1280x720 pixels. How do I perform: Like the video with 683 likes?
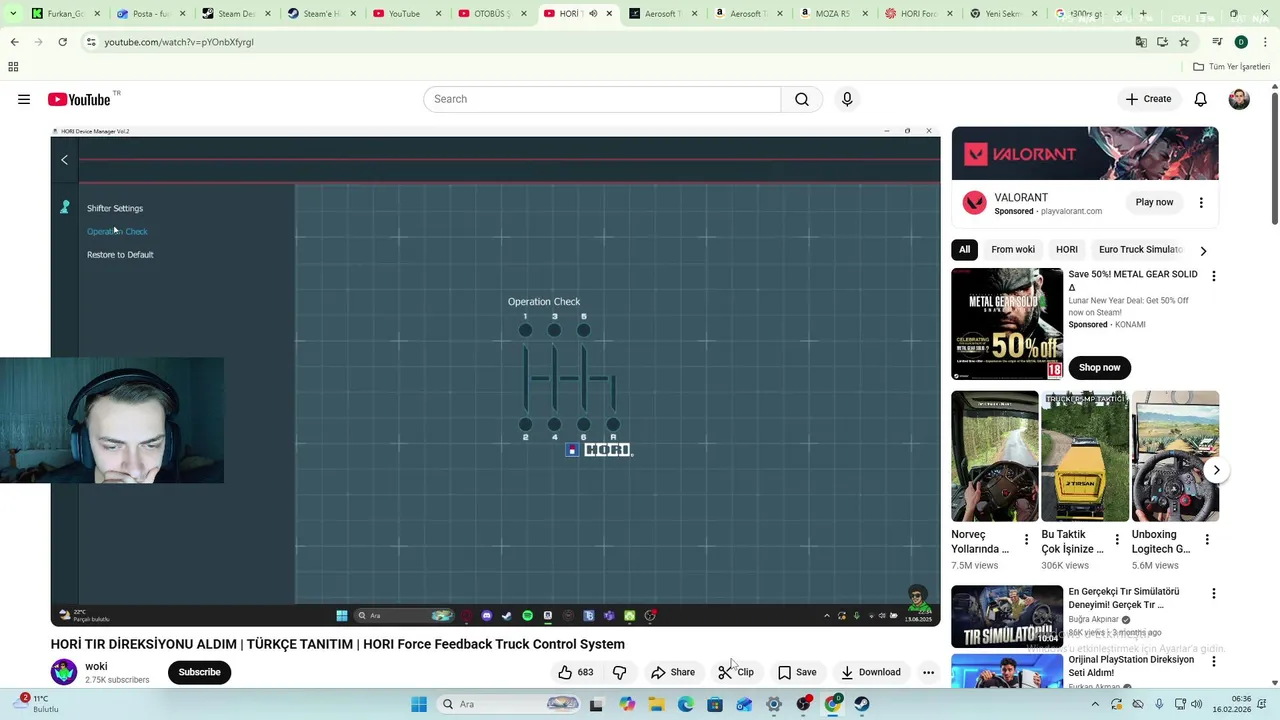576,672
